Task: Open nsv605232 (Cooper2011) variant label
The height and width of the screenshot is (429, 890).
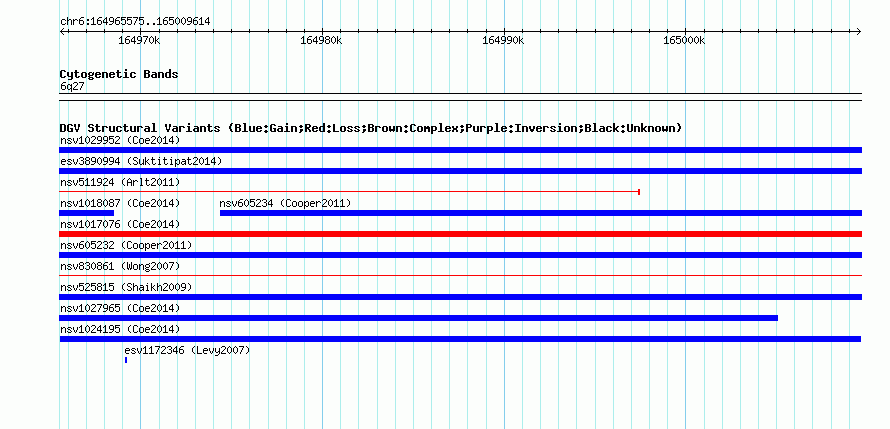Action: tap(126, 245)
